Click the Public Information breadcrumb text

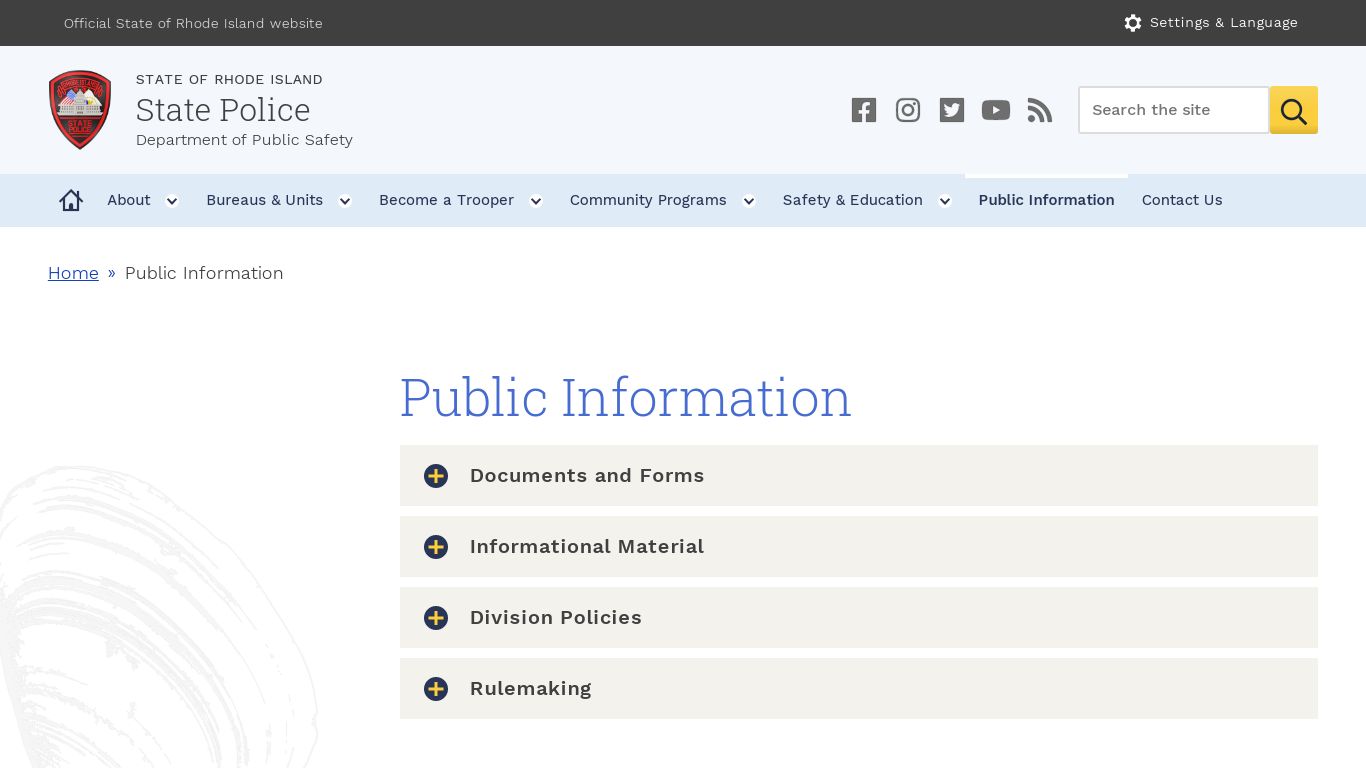204,273
